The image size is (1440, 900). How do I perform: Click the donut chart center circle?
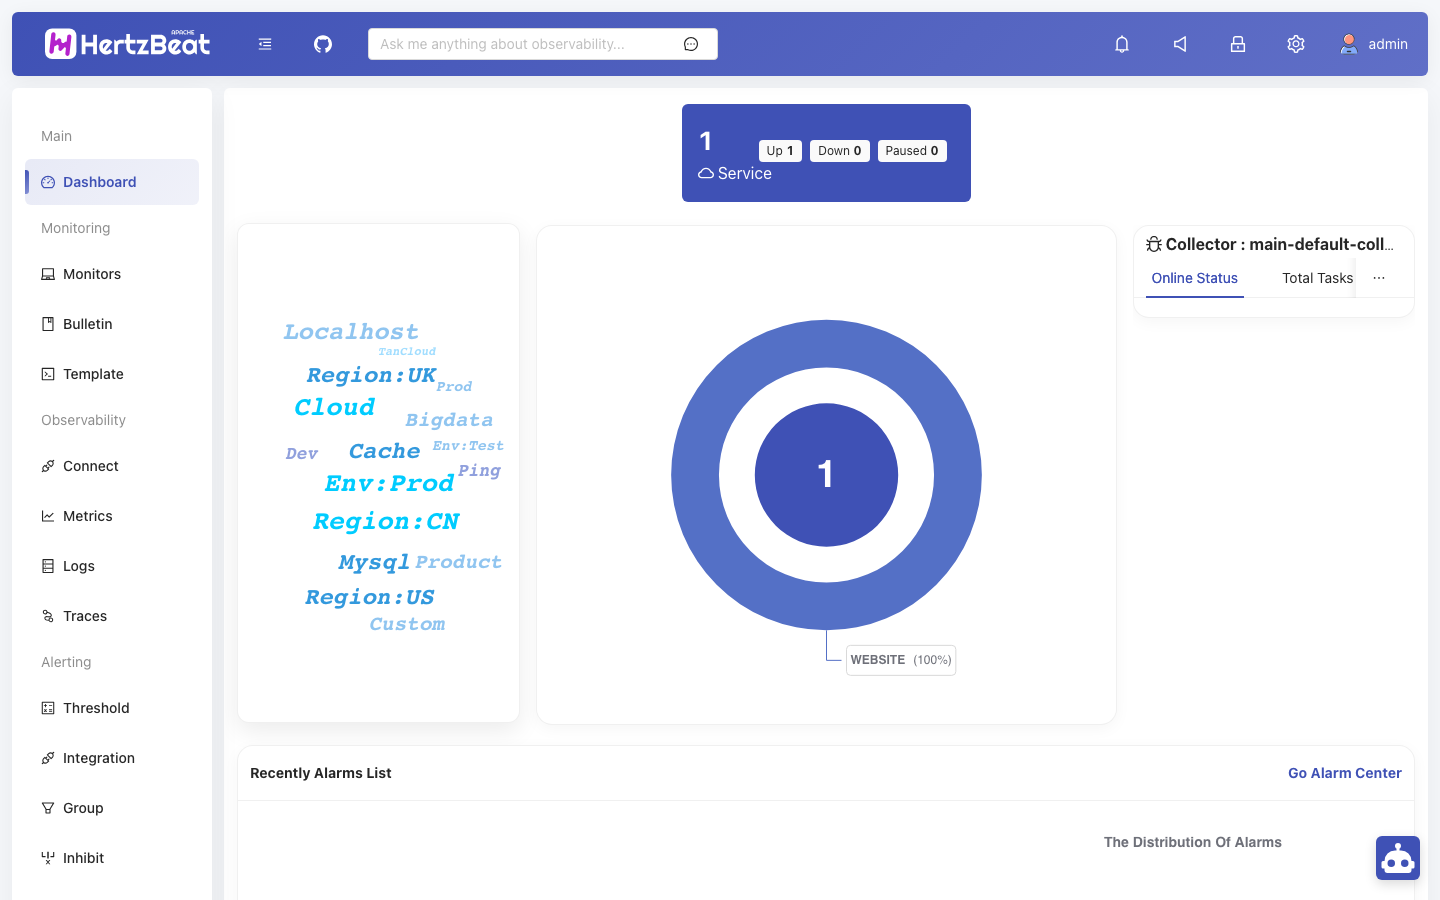pos(826,475)
